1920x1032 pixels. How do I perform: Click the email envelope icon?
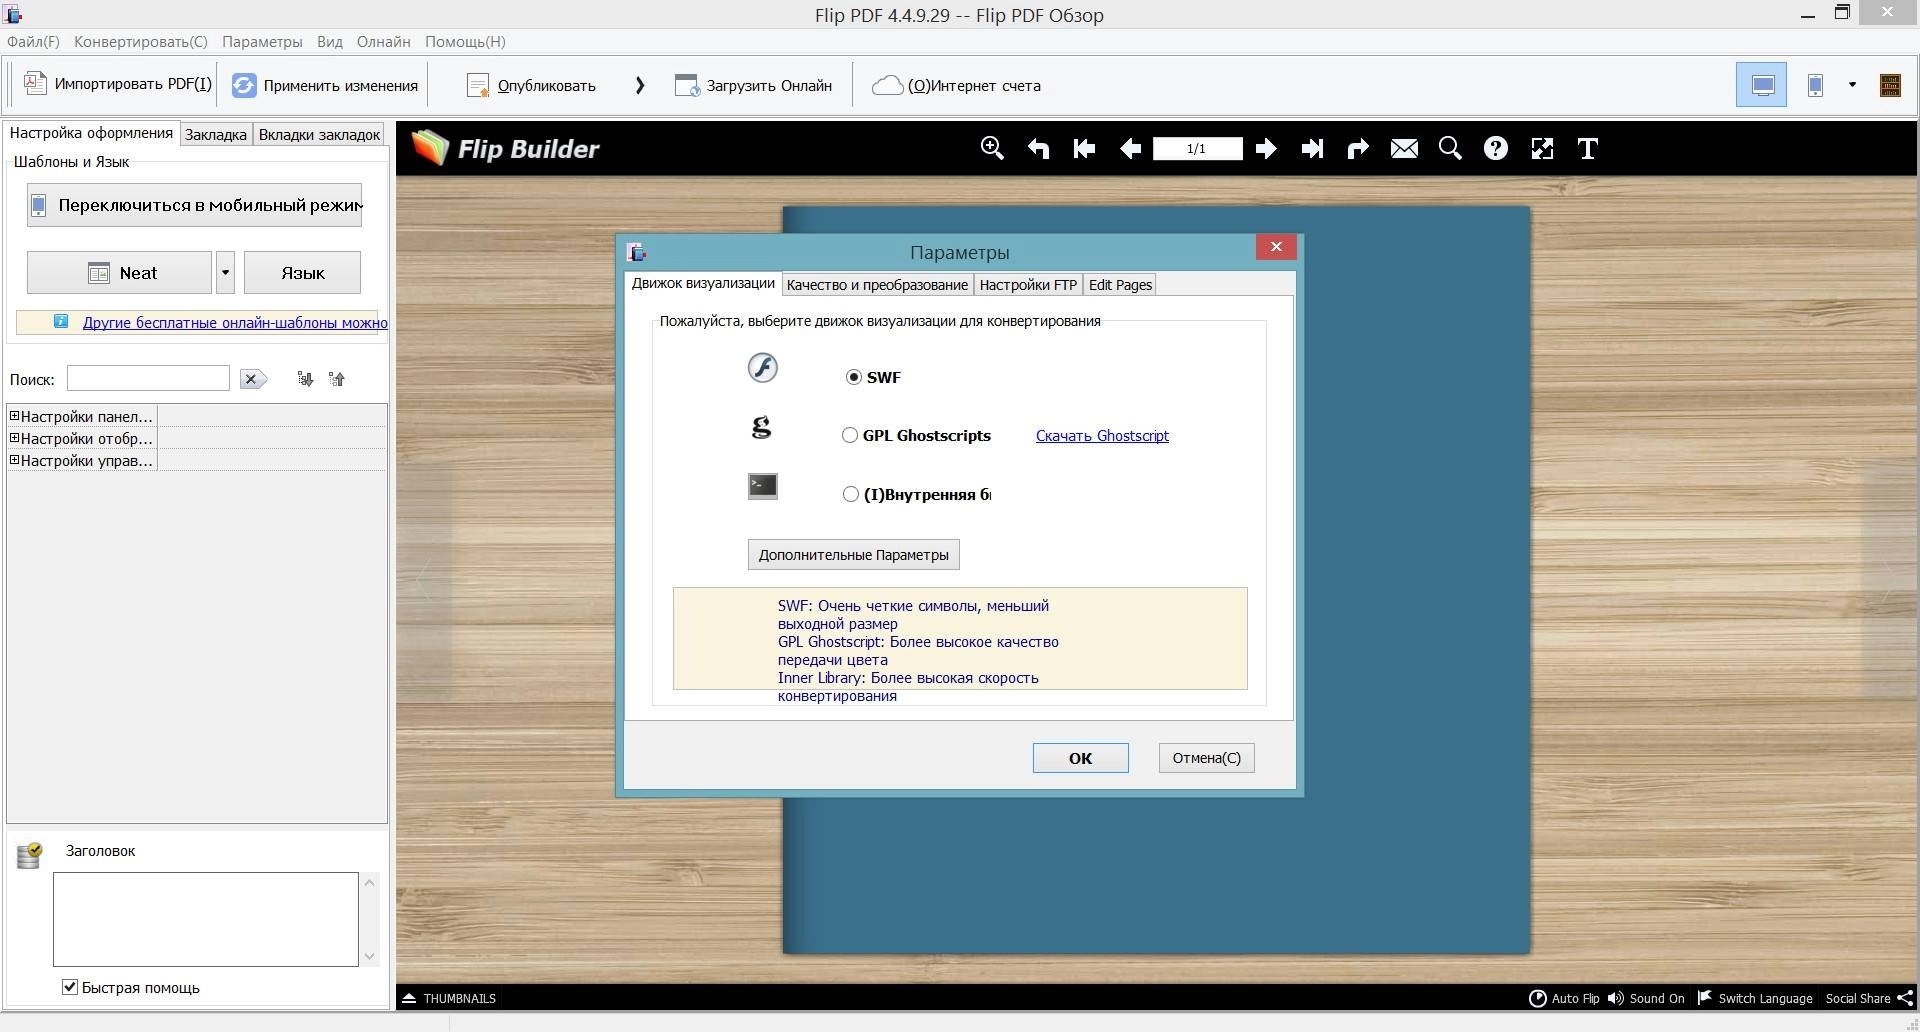pos(1404,148)
